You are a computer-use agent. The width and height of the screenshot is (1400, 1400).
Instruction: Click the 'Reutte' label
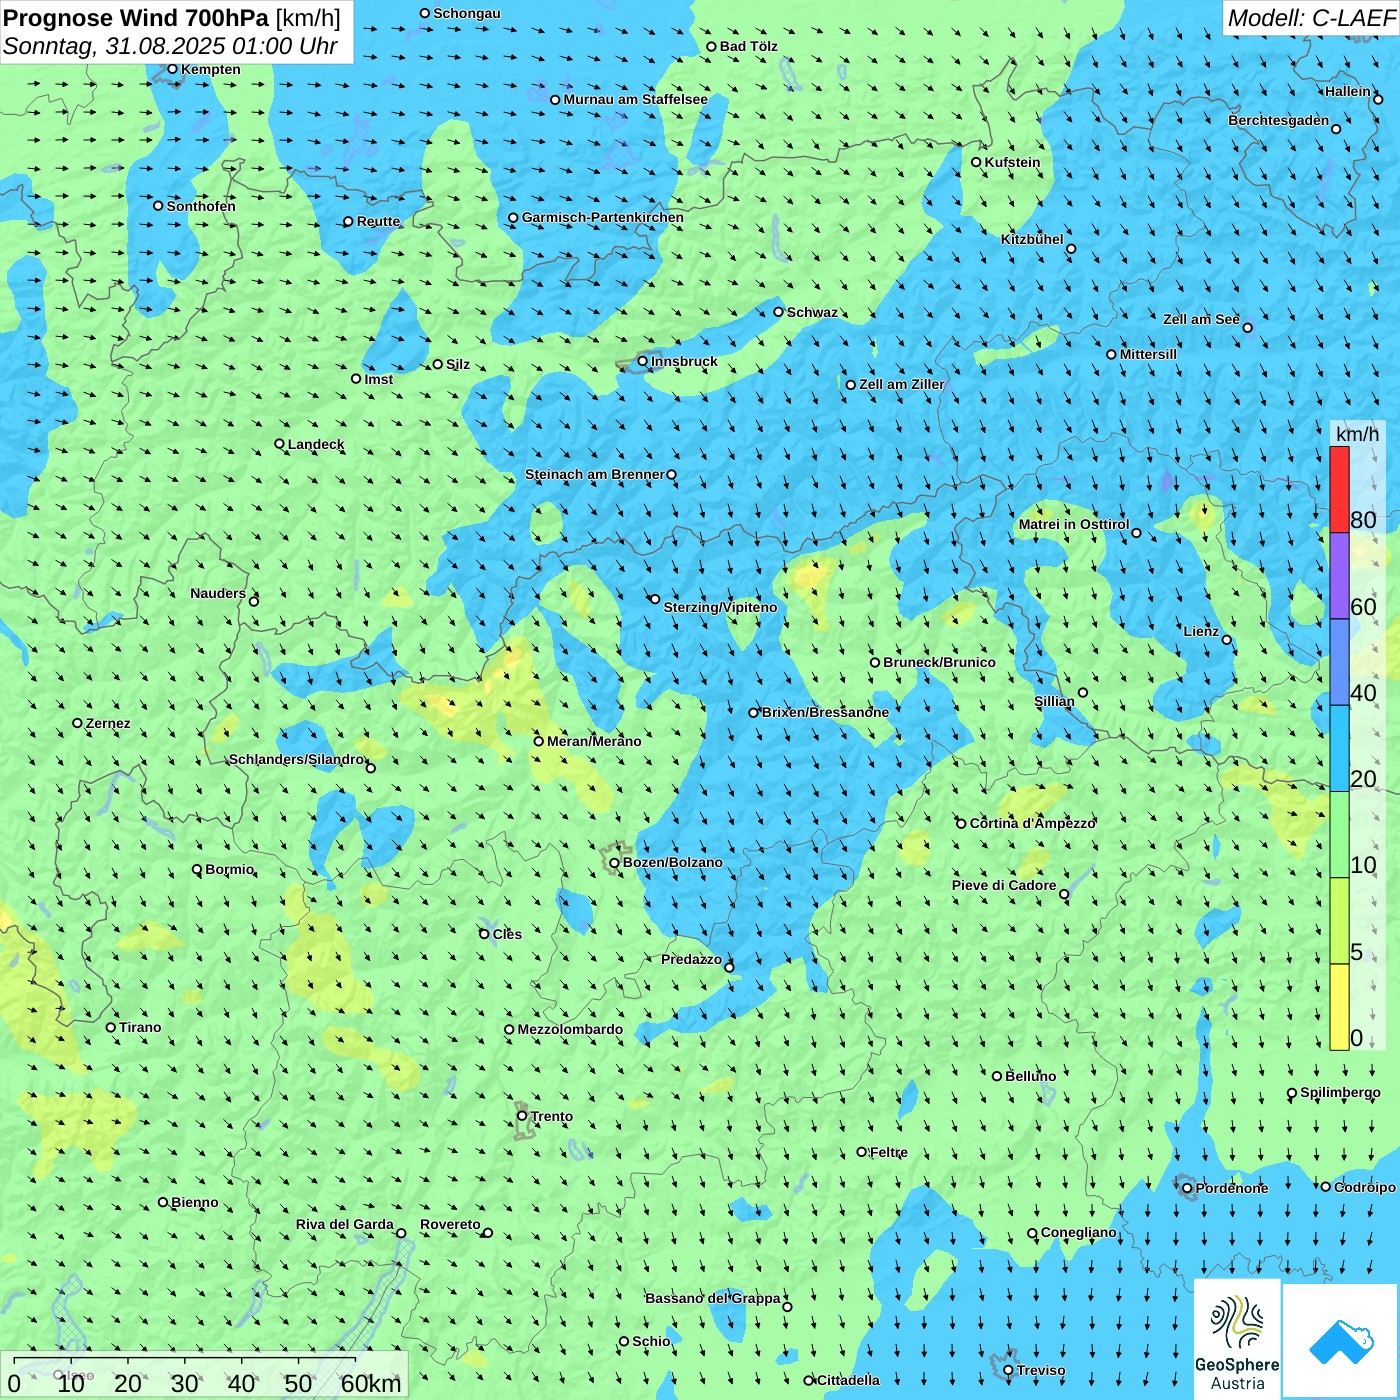click(x=378, y=221)
